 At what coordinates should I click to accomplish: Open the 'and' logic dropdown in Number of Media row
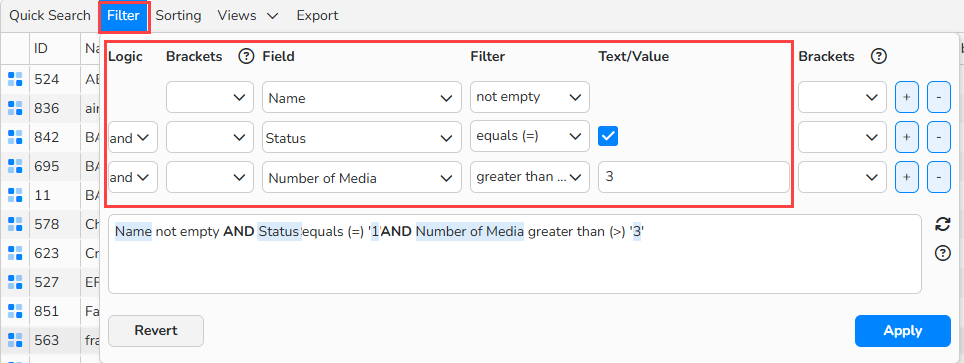pyautogui.click(x=133, y=177)
